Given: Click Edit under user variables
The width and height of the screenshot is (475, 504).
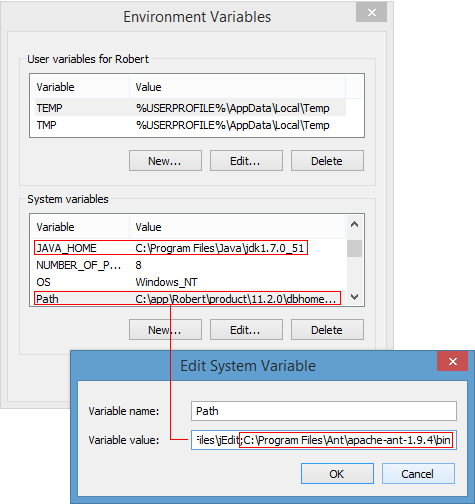Looking at the screenshot, I should 246,161.
